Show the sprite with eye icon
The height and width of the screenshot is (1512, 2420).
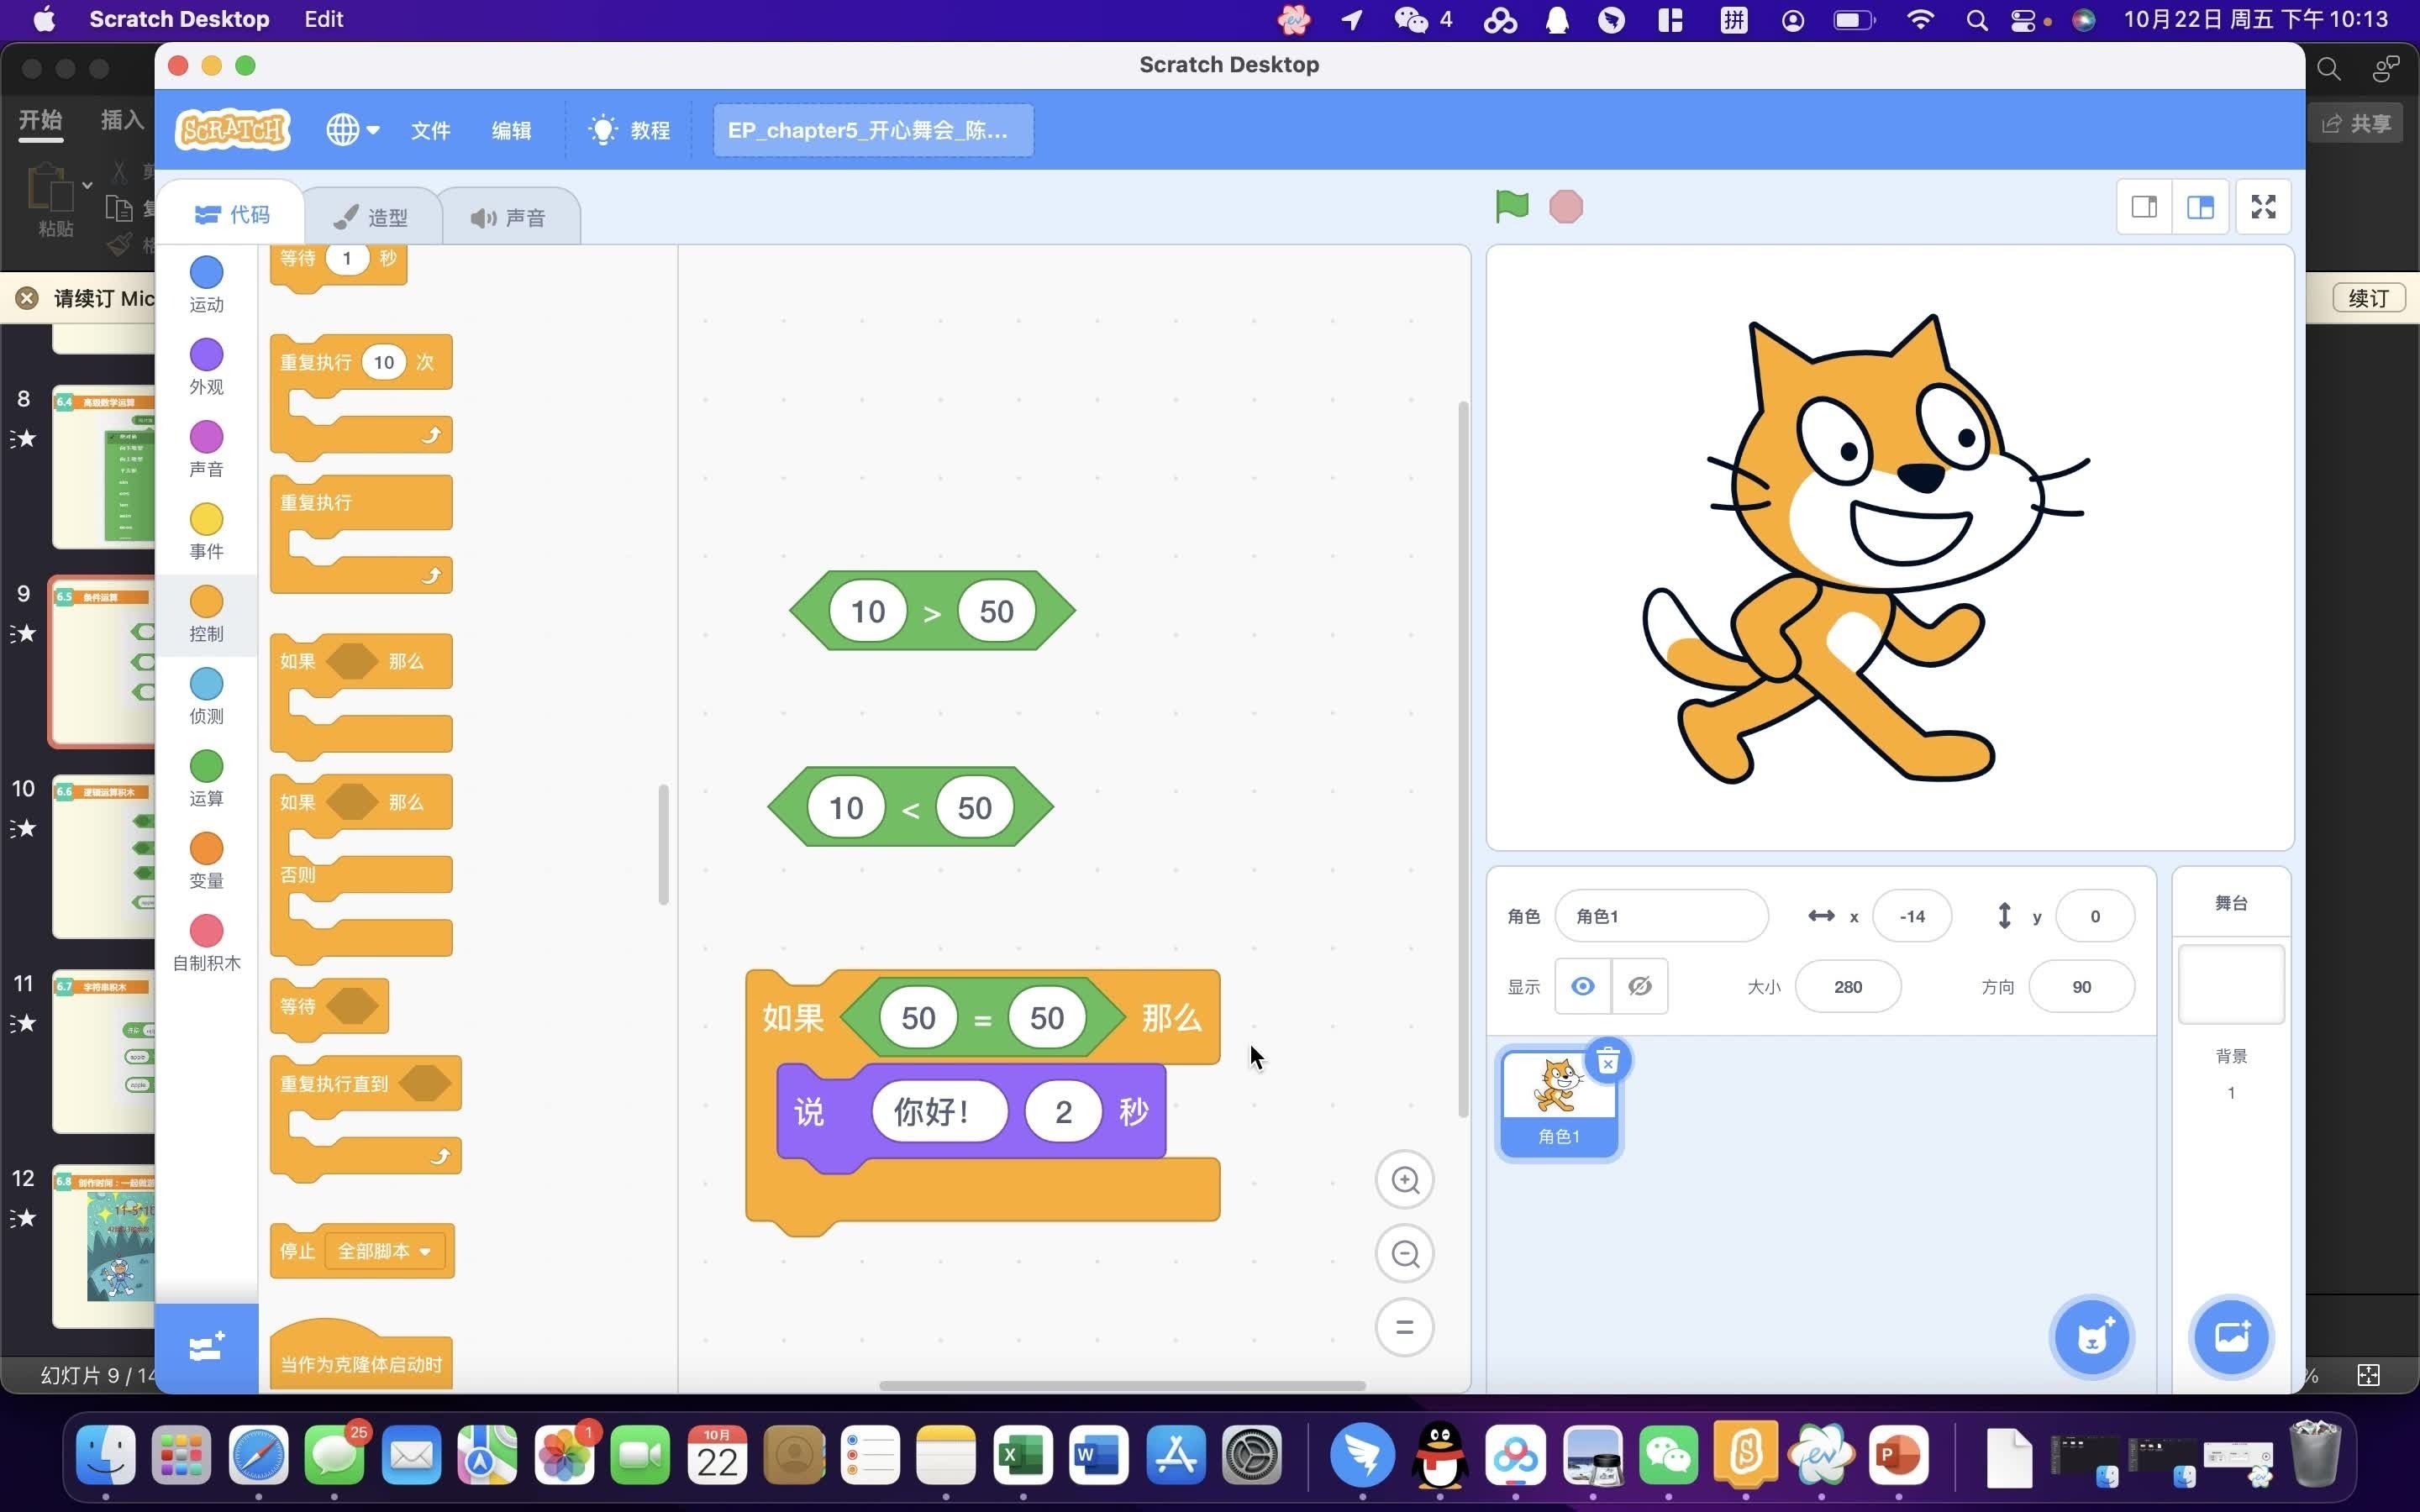[1582, 987]
